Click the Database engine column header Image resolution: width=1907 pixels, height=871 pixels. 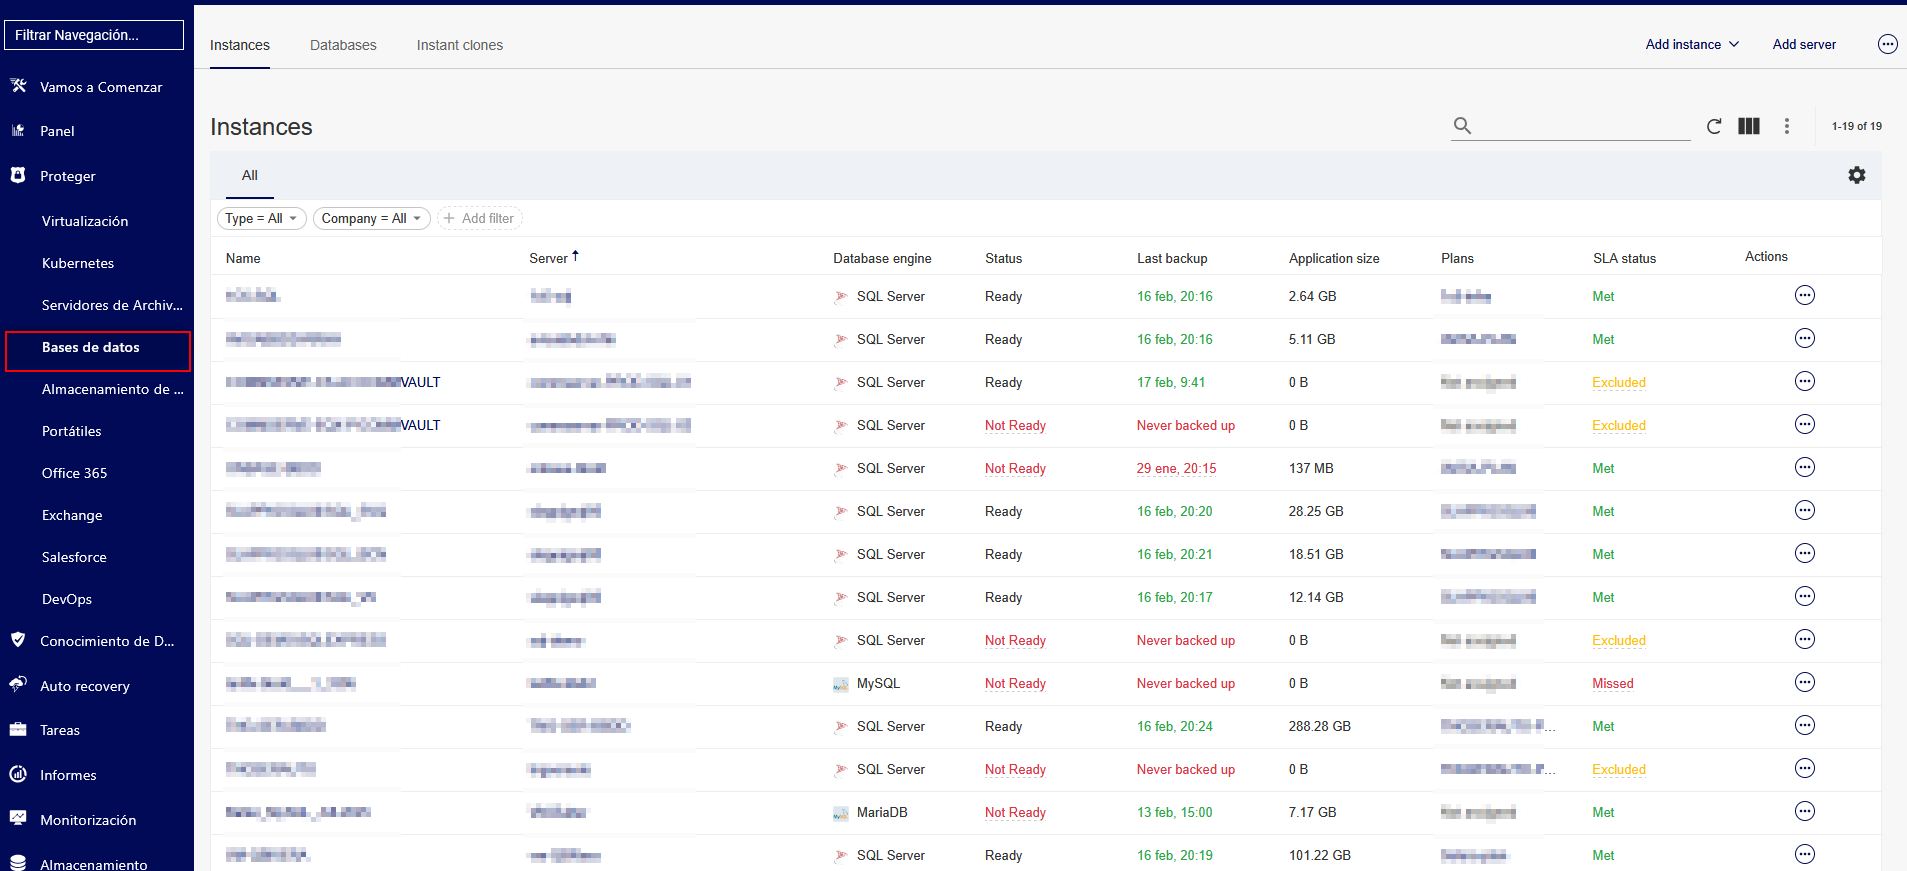click(x=882, y=258)
